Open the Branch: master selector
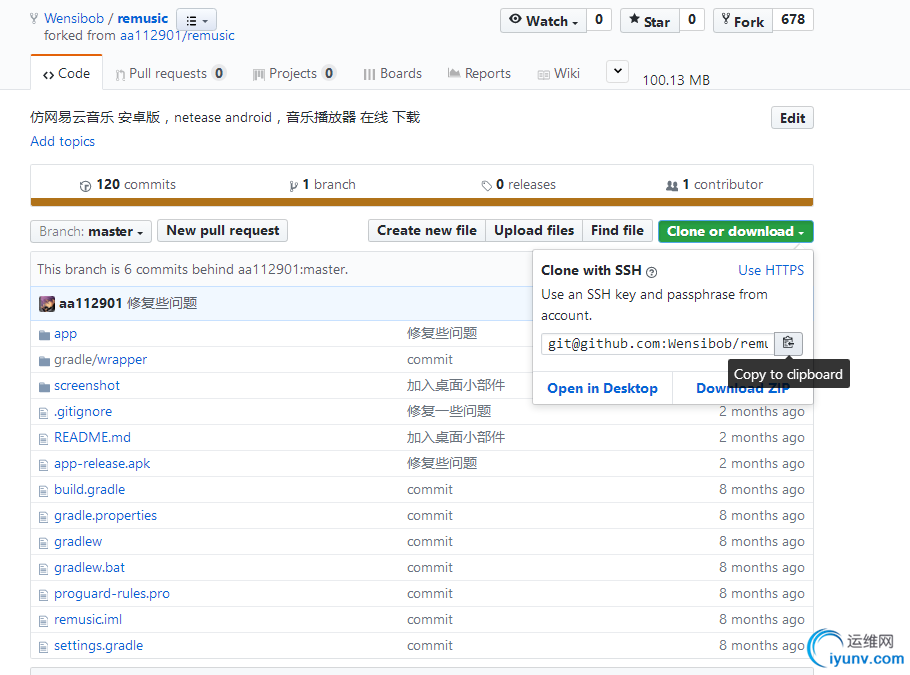Screen dimensions: 910x675 click(91, 231)
